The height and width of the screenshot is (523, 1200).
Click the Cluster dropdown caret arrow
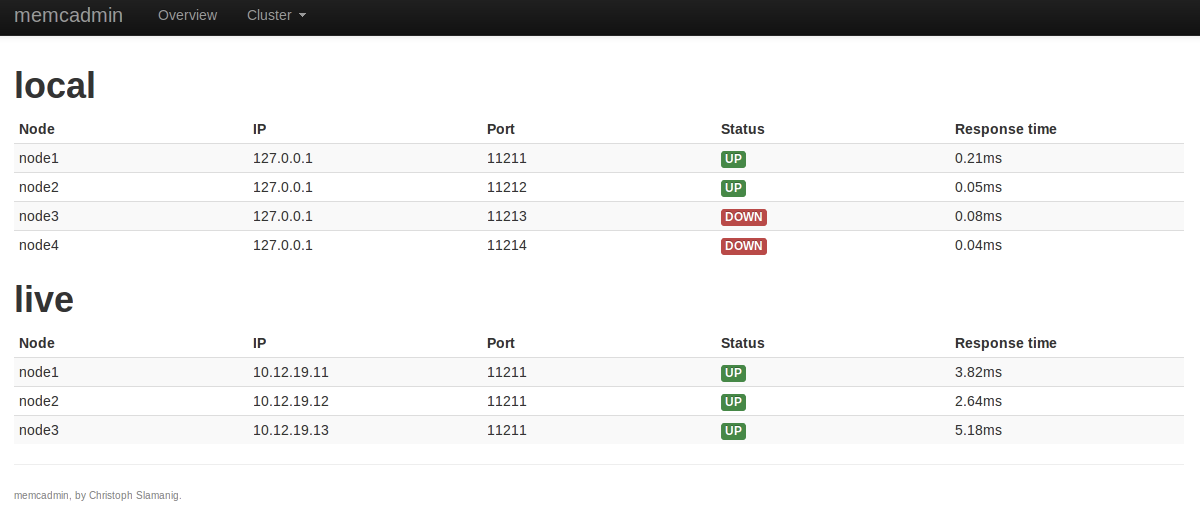click(302, 17)
